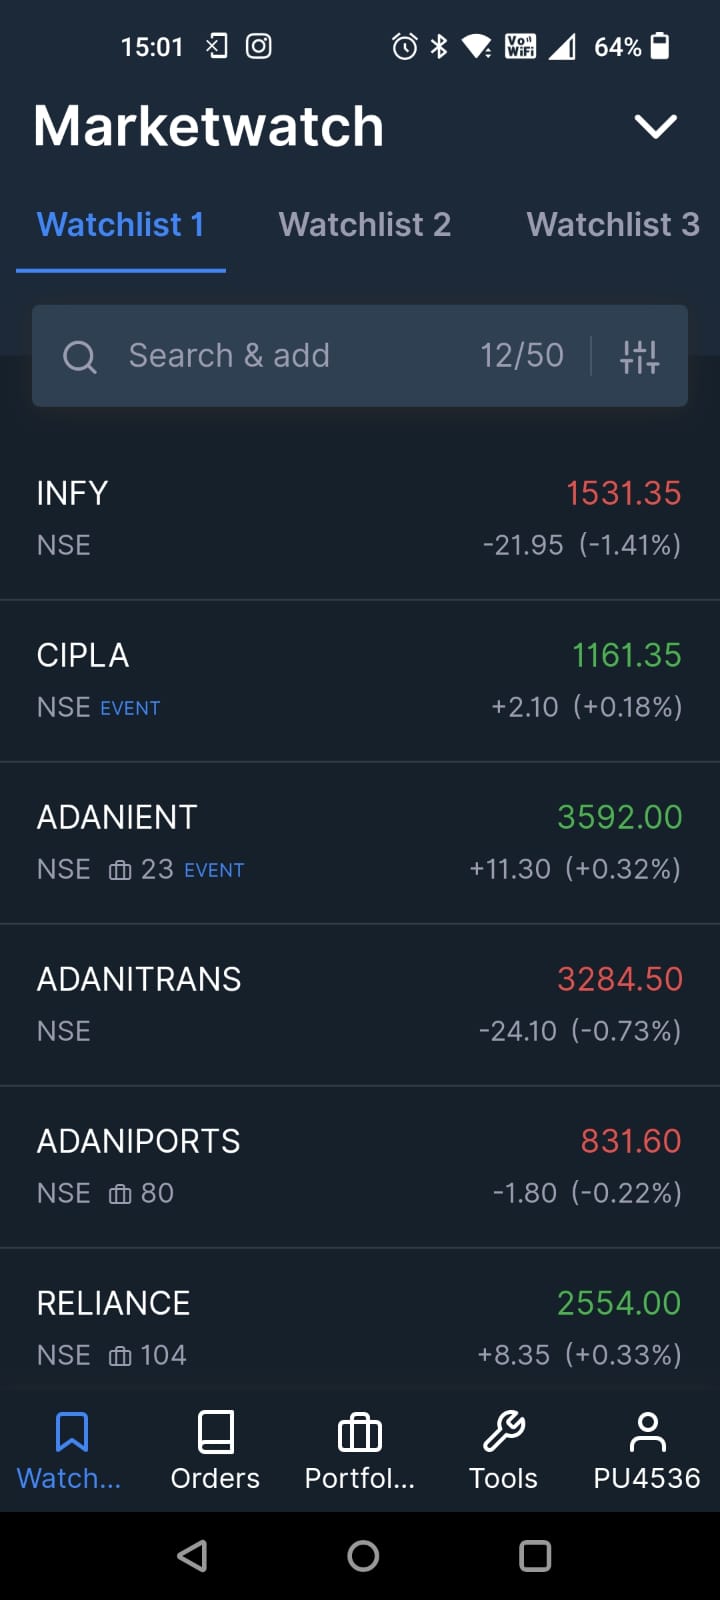Select the Watchlist 1 tab
This screenshot has width=720, height=1600.
120,225
